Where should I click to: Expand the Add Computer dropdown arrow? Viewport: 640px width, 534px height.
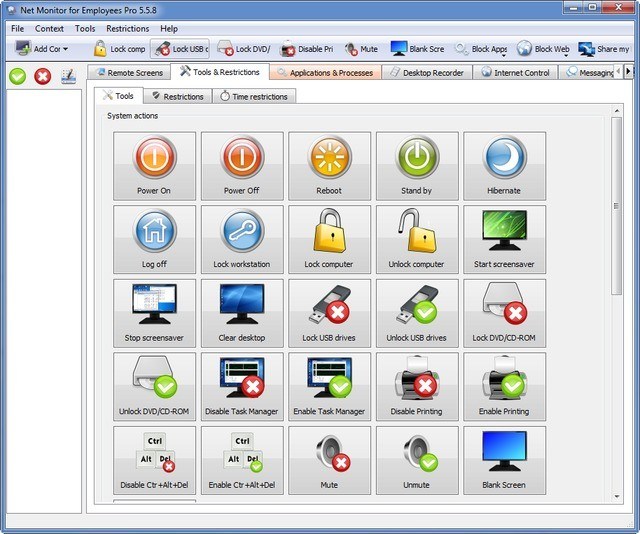[x=66, y=49]
